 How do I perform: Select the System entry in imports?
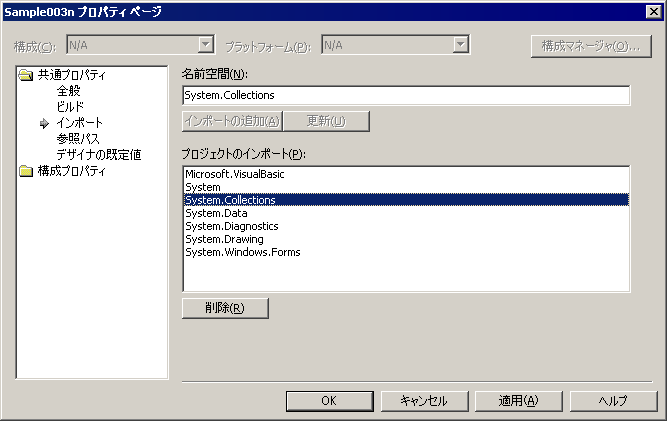click(406, 187)
